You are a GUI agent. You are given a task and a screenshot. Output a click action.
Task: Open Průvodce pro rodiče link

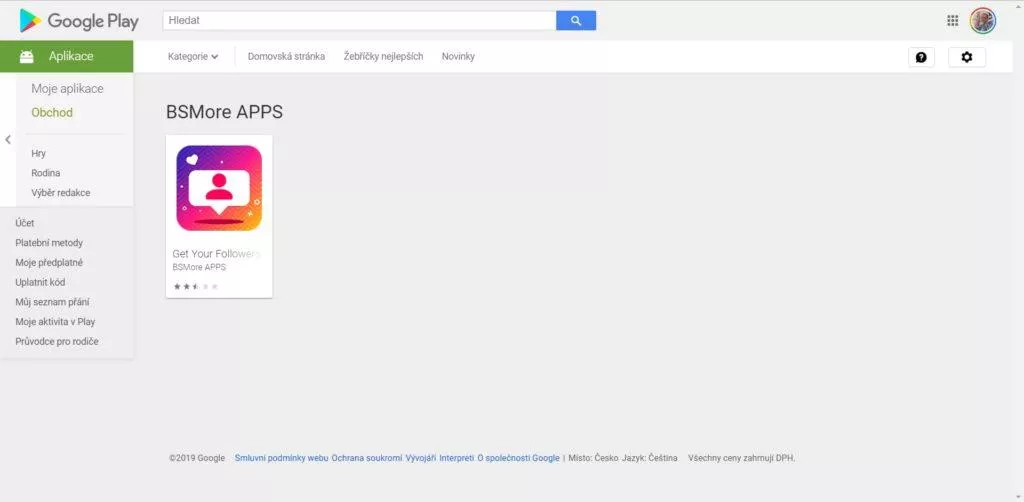57,341
